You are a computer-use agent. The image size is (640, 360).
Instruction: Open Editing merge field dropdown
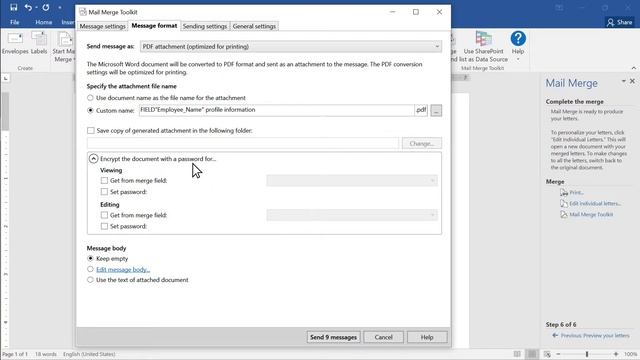point(352,215)
